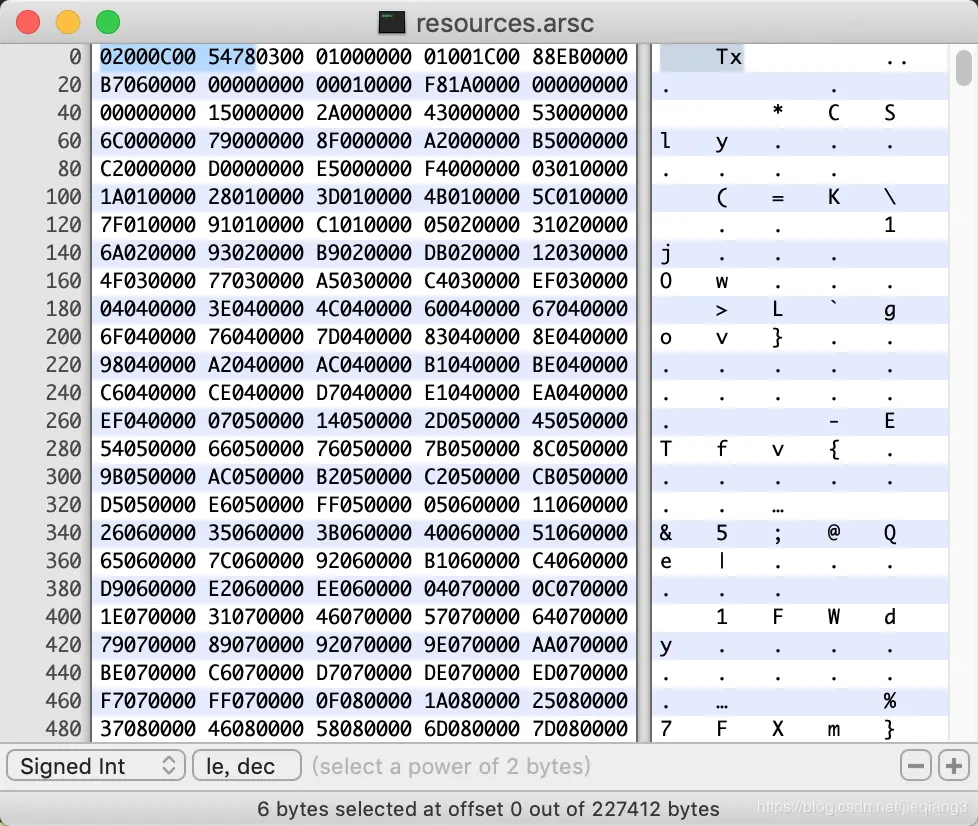Click hex group F81A0000
The image size is (978, 826).
coord(472,85)
